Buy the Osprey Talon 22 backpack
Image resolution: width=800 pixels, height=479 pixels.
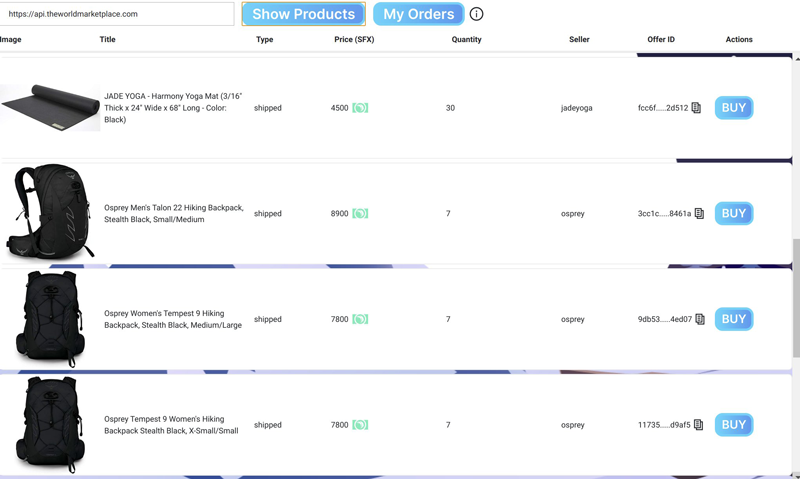(x=734, y=213)
